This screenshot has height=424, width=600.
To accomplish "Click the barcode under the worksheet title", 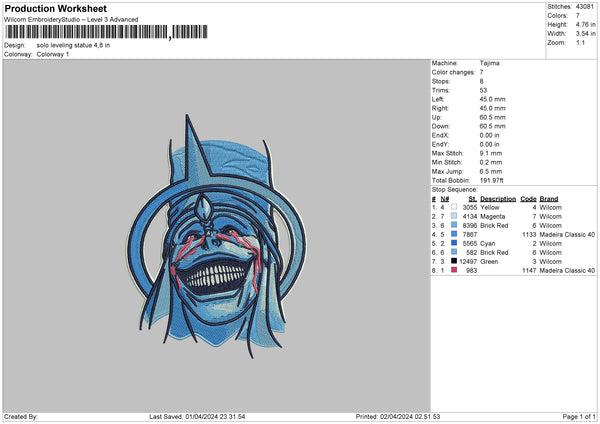I will (86, 35).
